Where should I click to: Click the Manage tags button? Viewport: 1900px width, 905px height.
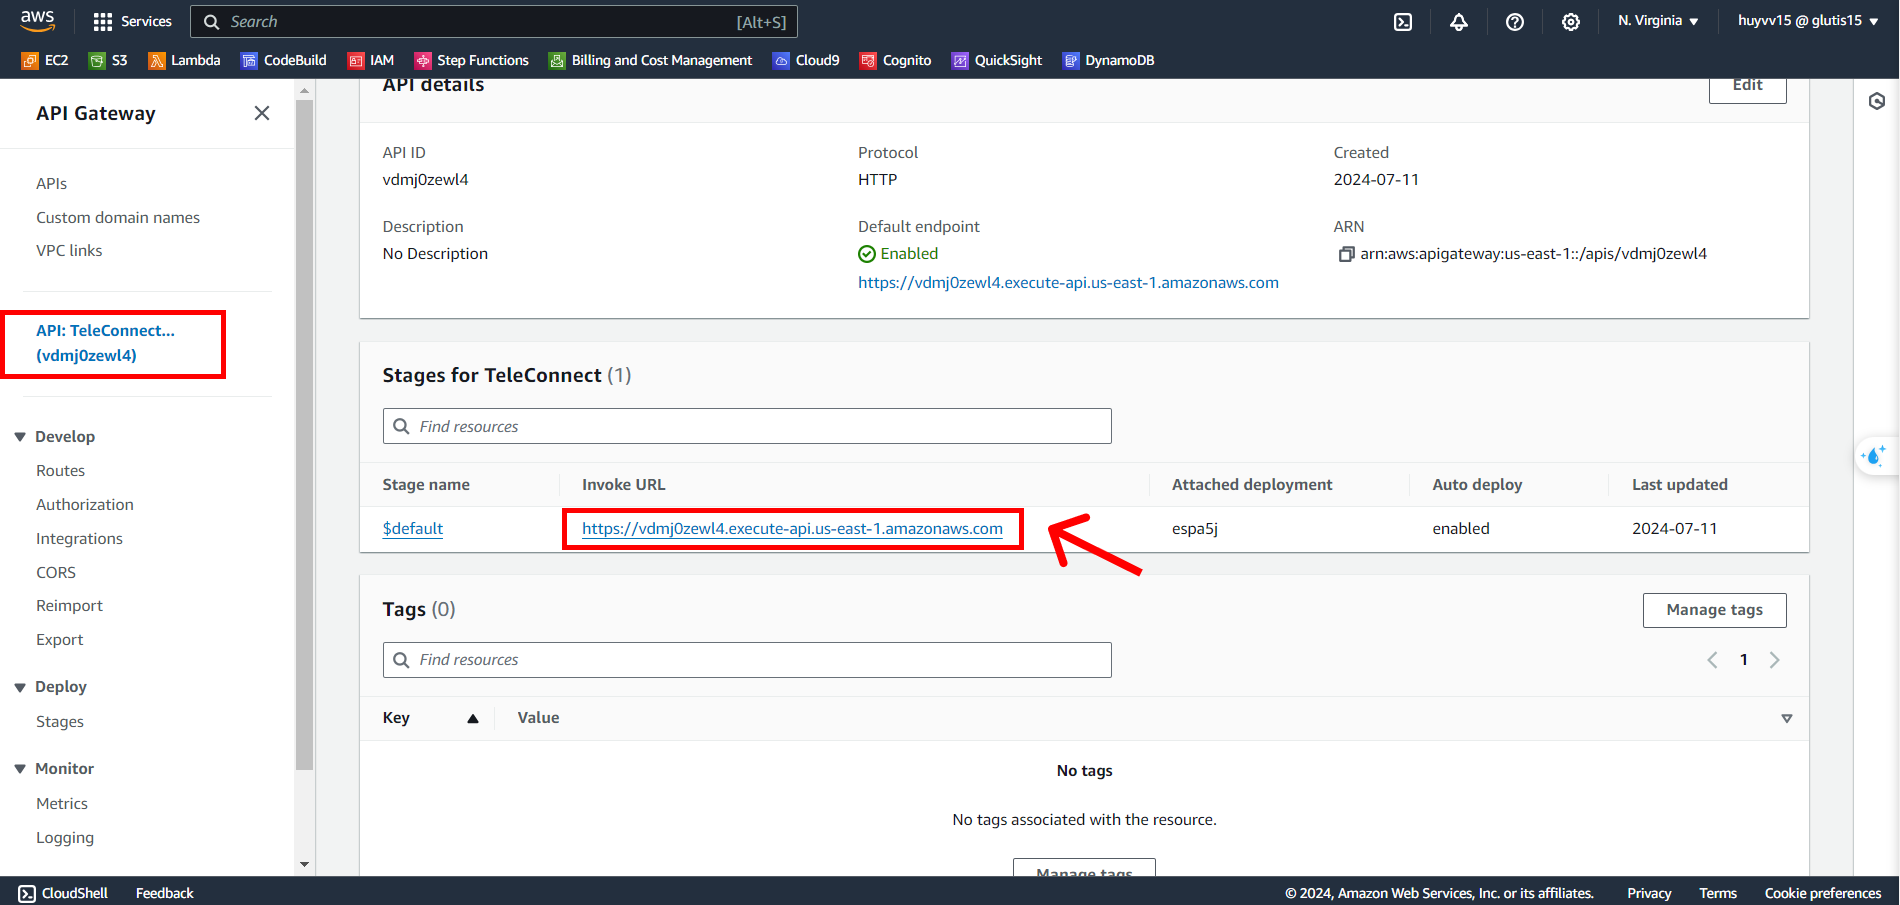tap(1714, 610)
